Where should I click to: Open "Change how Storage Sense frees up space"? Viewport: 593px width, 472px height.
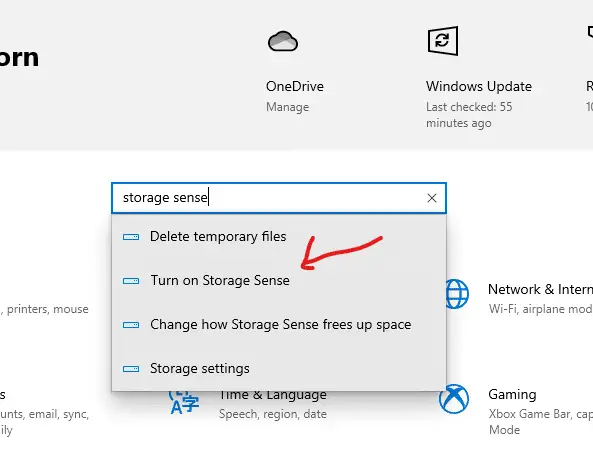pyautogui.click(x=279, y=324)
